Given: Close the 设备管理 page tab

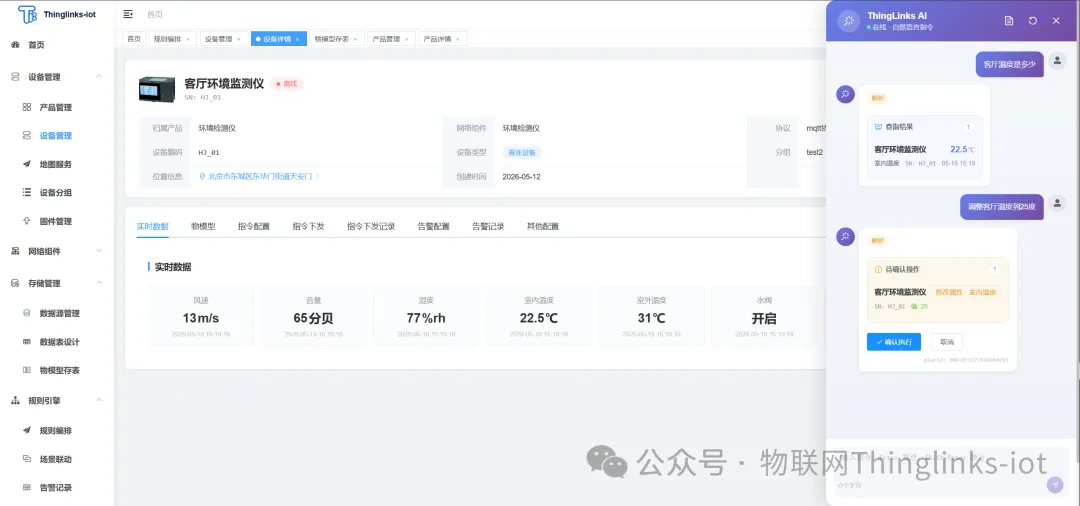Looking at the screenshot, I should click(x=238, y=39).
